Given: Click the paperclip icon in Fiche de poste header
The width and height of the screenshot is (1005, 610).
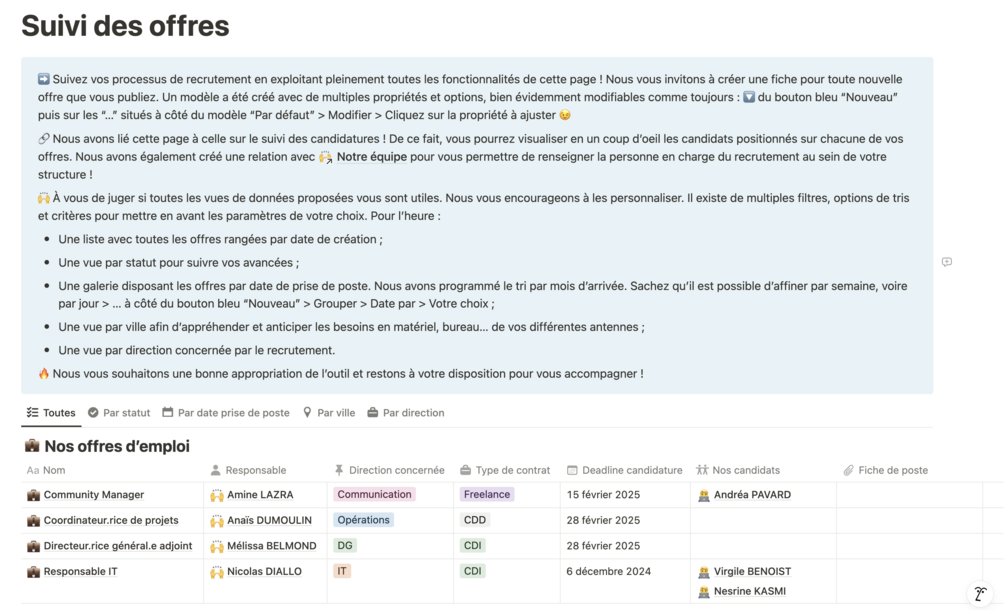Looking at the screenshot, I should pos(848,470).
